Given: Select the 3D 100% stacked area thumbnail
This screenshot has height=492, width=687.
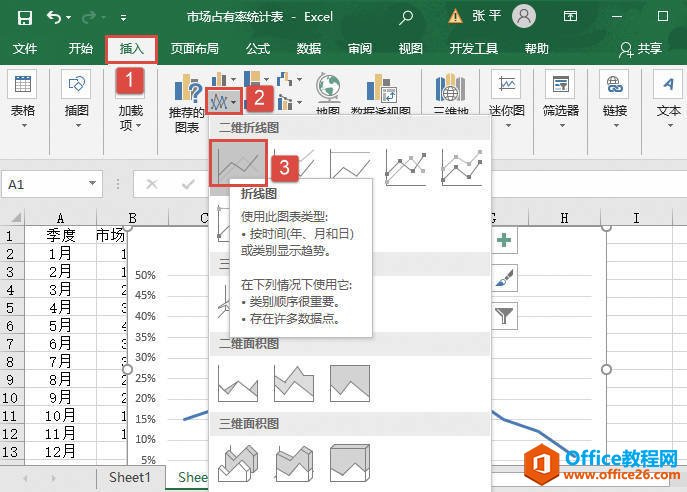Looking at the screenshot, I should pos(350,464).
